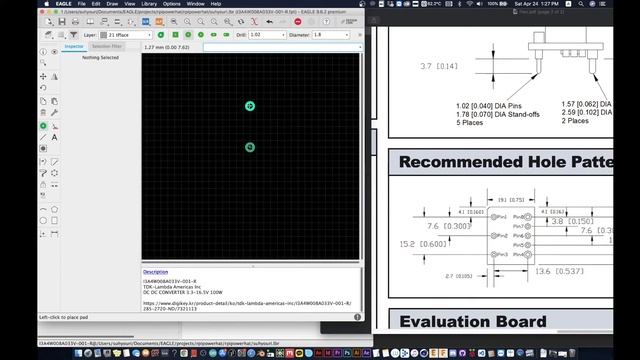640x360 pixels.
Task: Open the Edit menu
Action: click(x=96, y=4)
